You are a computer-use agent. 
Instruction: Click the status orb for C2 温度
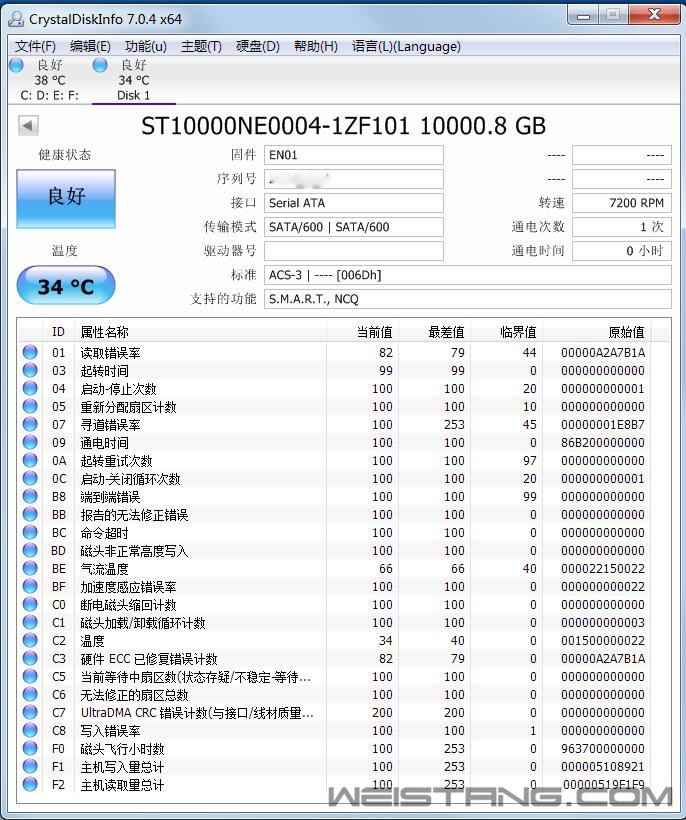[x=30, y=641]
